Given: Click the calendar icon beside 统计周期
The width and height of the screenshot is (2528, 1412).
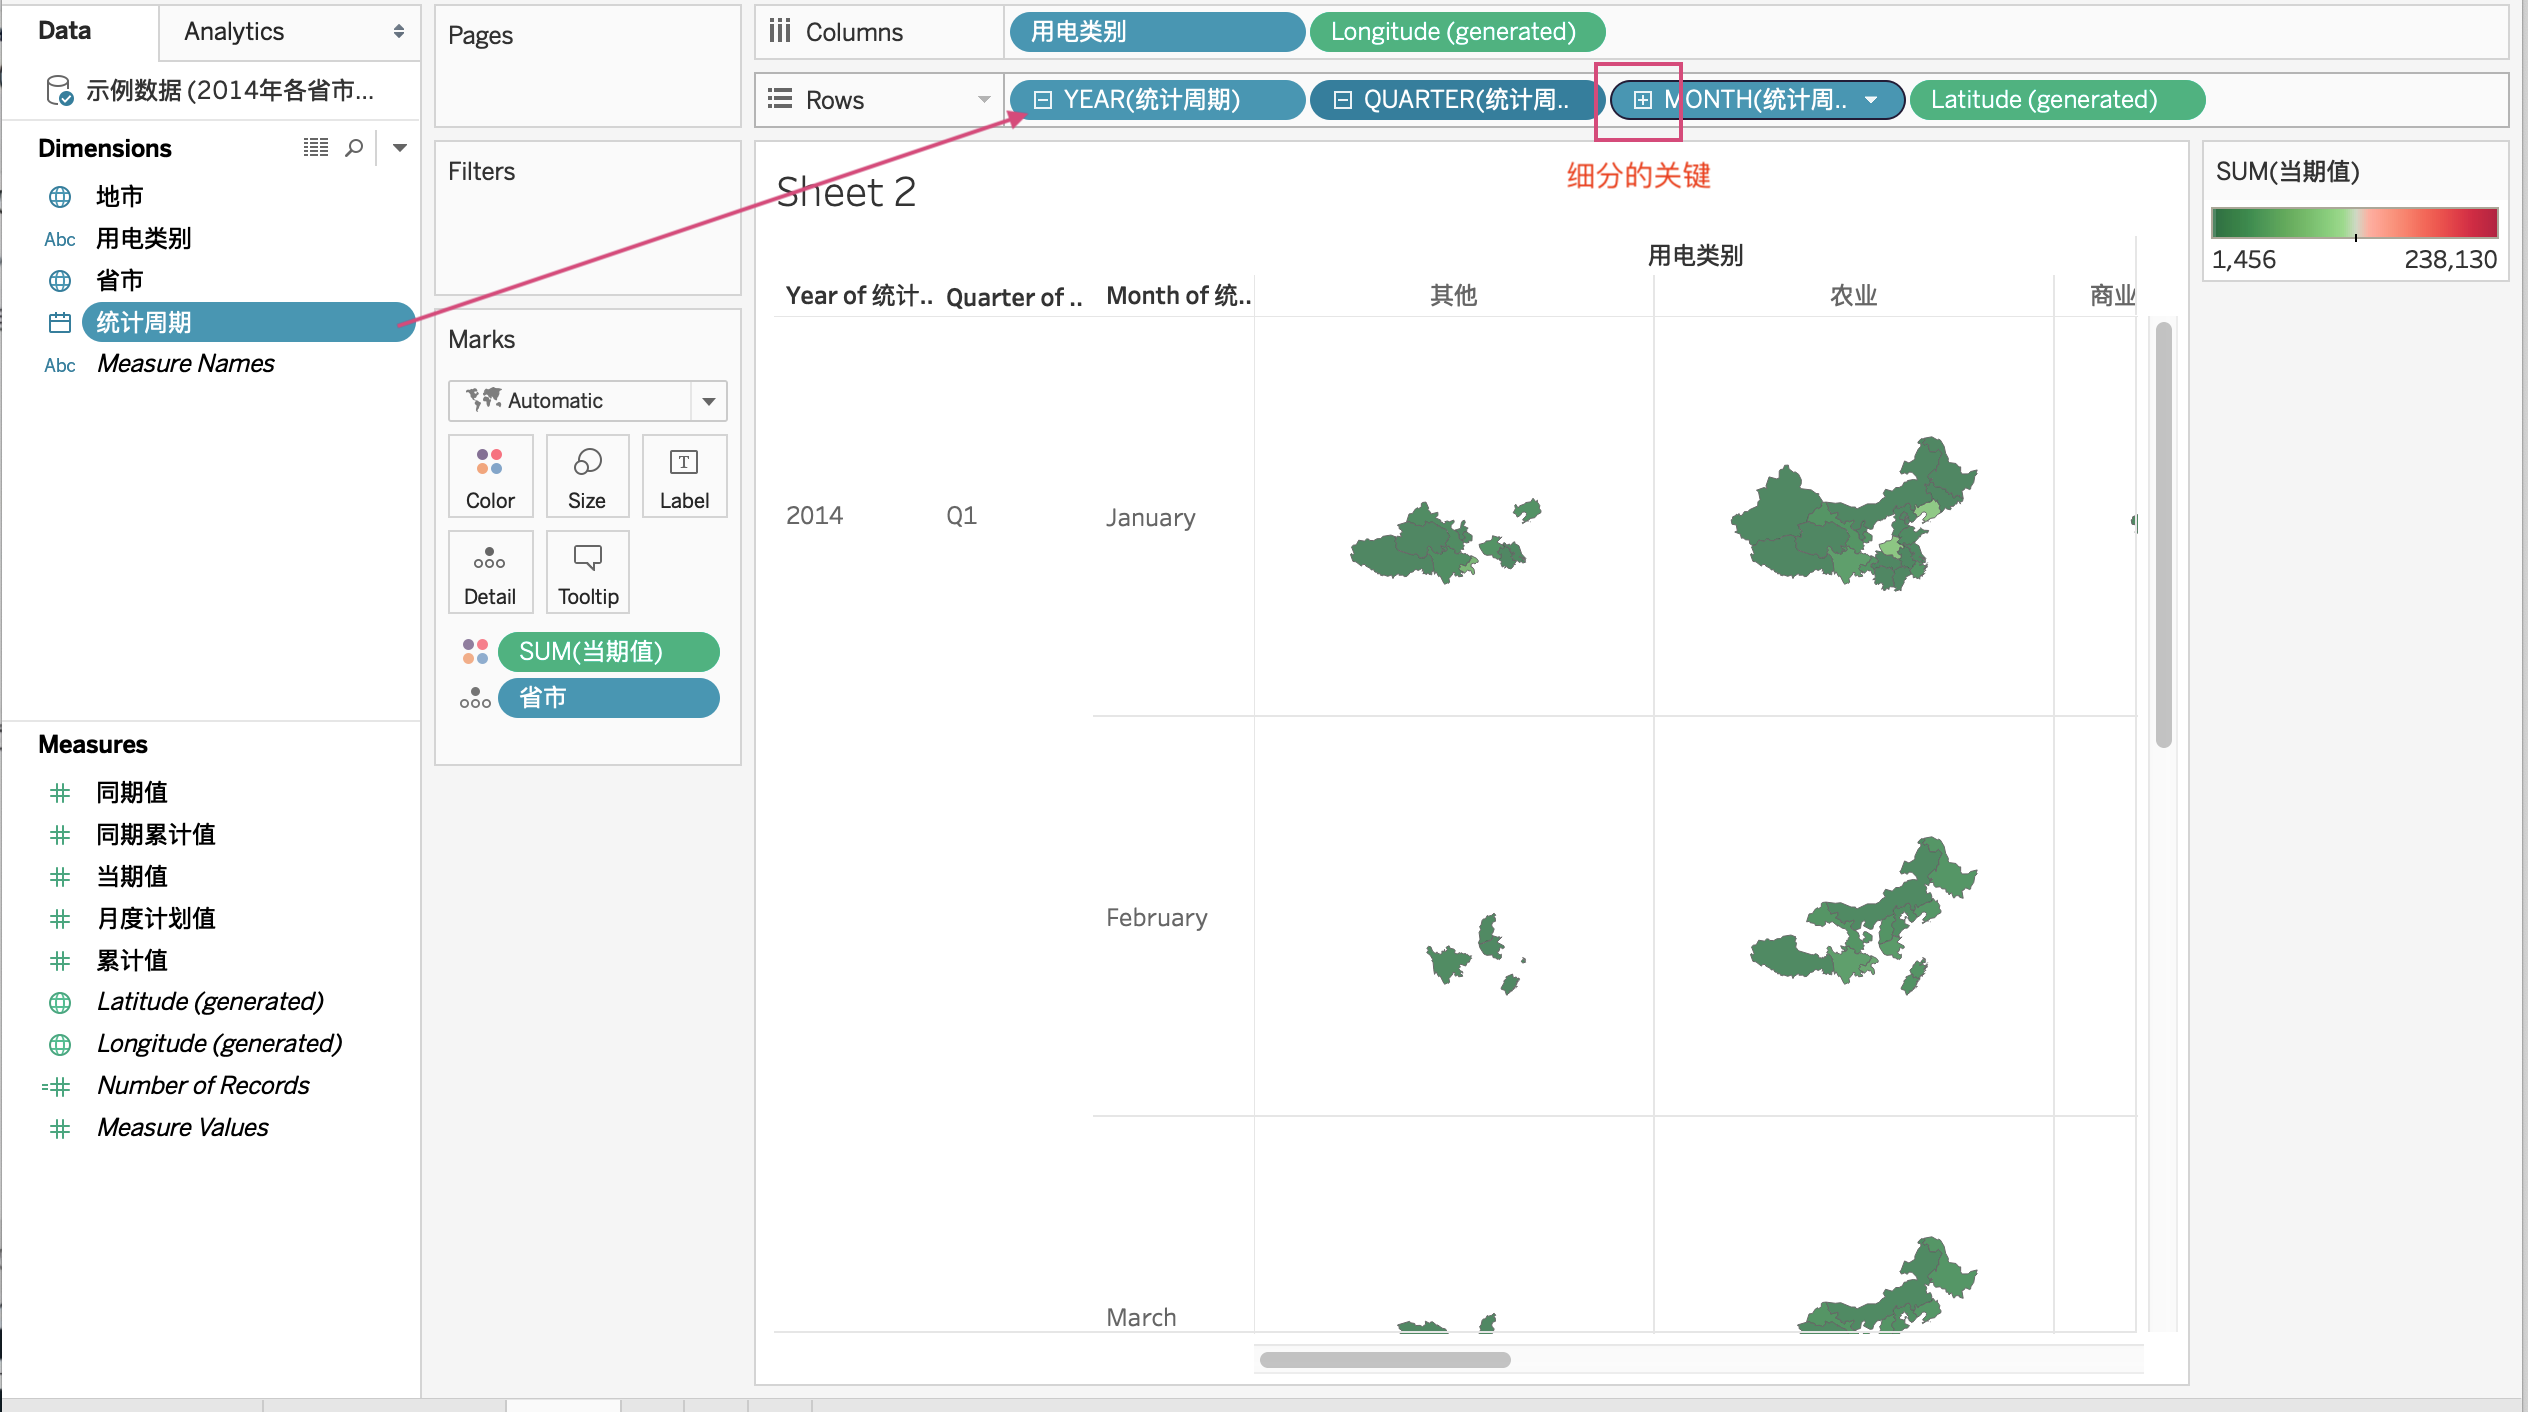Looking at the screenshot, I should click(60, 323).
